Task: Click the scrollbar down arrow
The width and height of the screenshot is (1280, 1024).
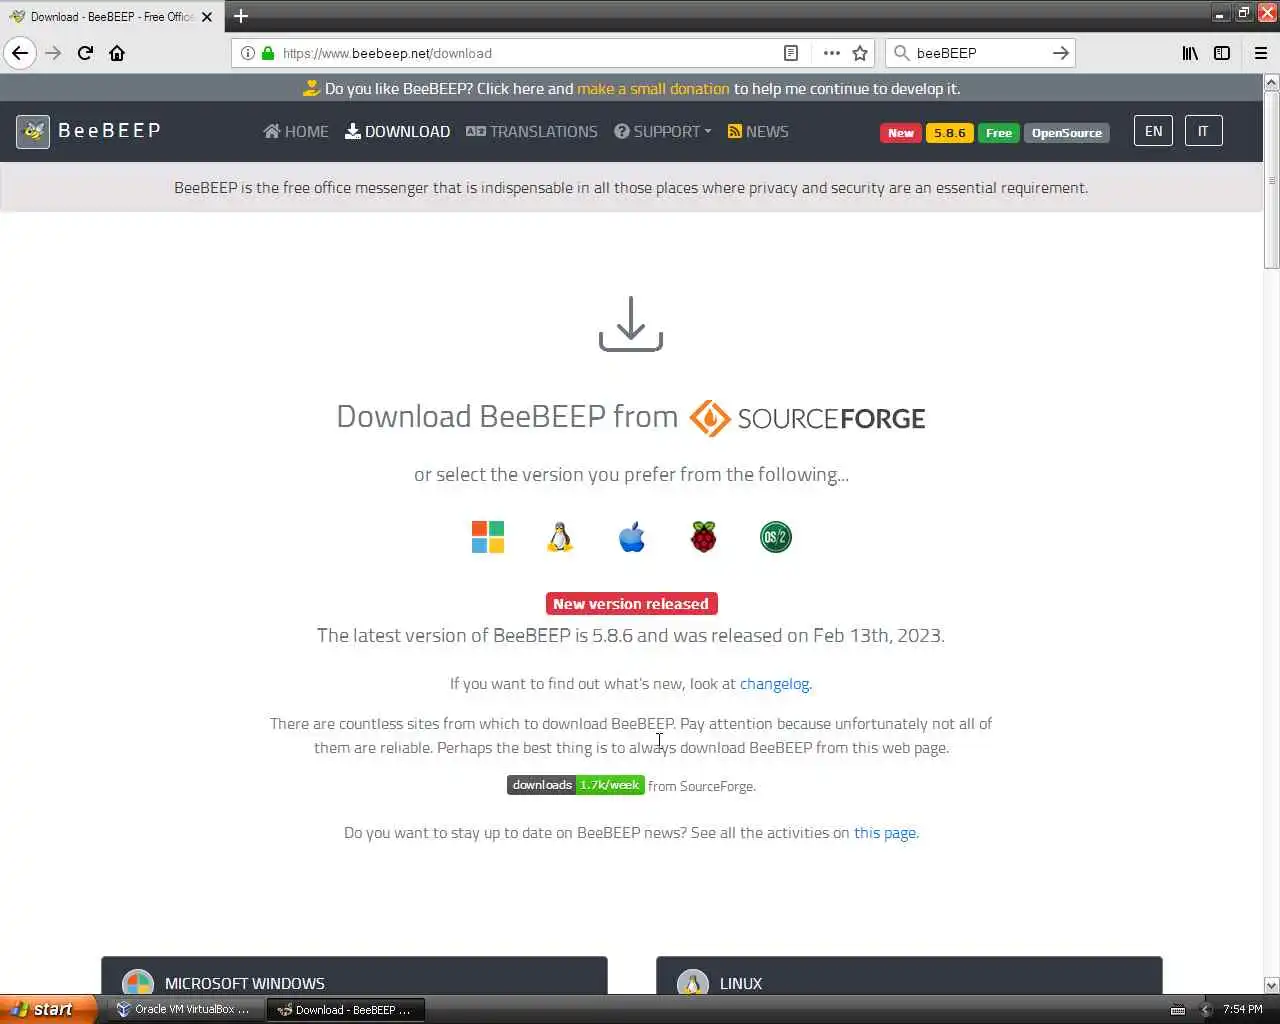Action: pos(1271,985)
